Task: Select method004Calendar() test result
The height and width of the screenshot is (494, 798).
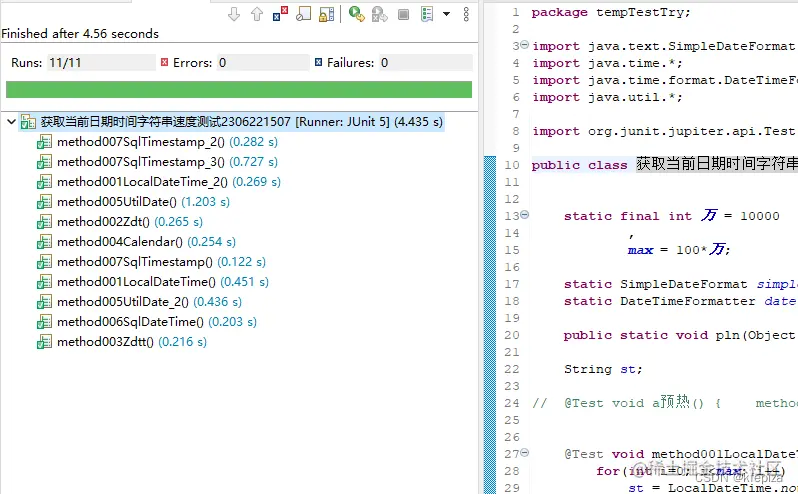Action: pos(147,242)
